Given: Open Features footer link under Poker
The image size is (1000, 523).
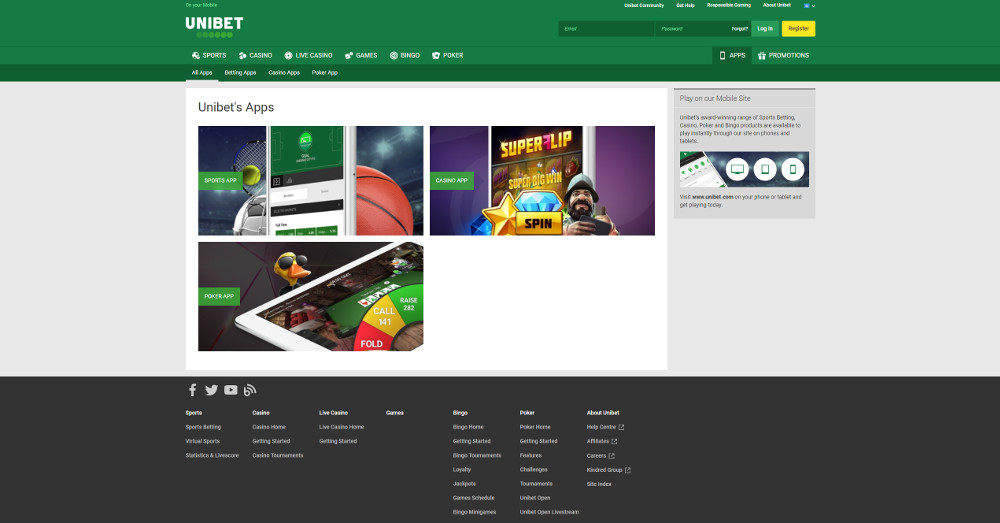Looking at the screenshot, I should click(531, 455).
